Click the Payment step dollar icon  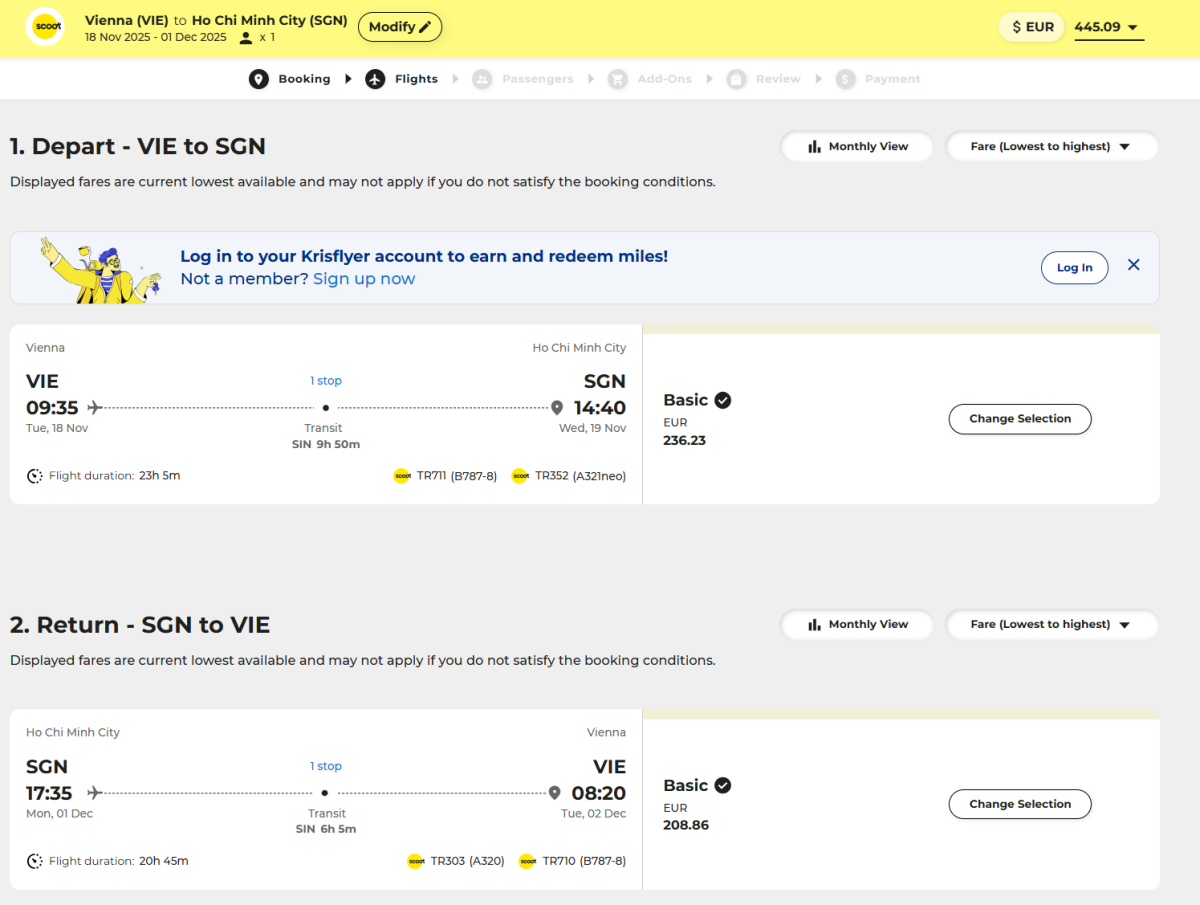[845, 79]
